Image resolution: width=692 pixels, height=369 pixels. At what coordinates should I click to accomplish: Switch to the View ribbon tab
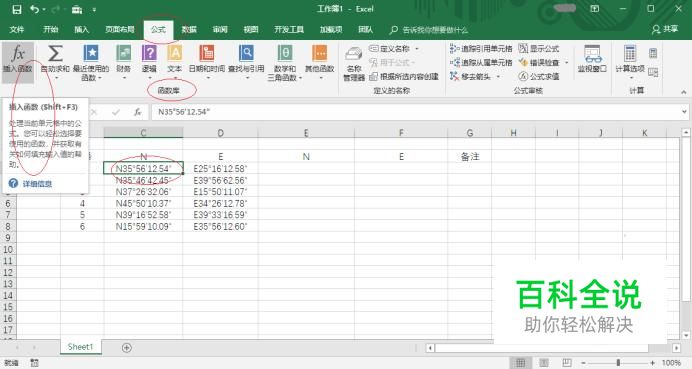pos(251,30)
